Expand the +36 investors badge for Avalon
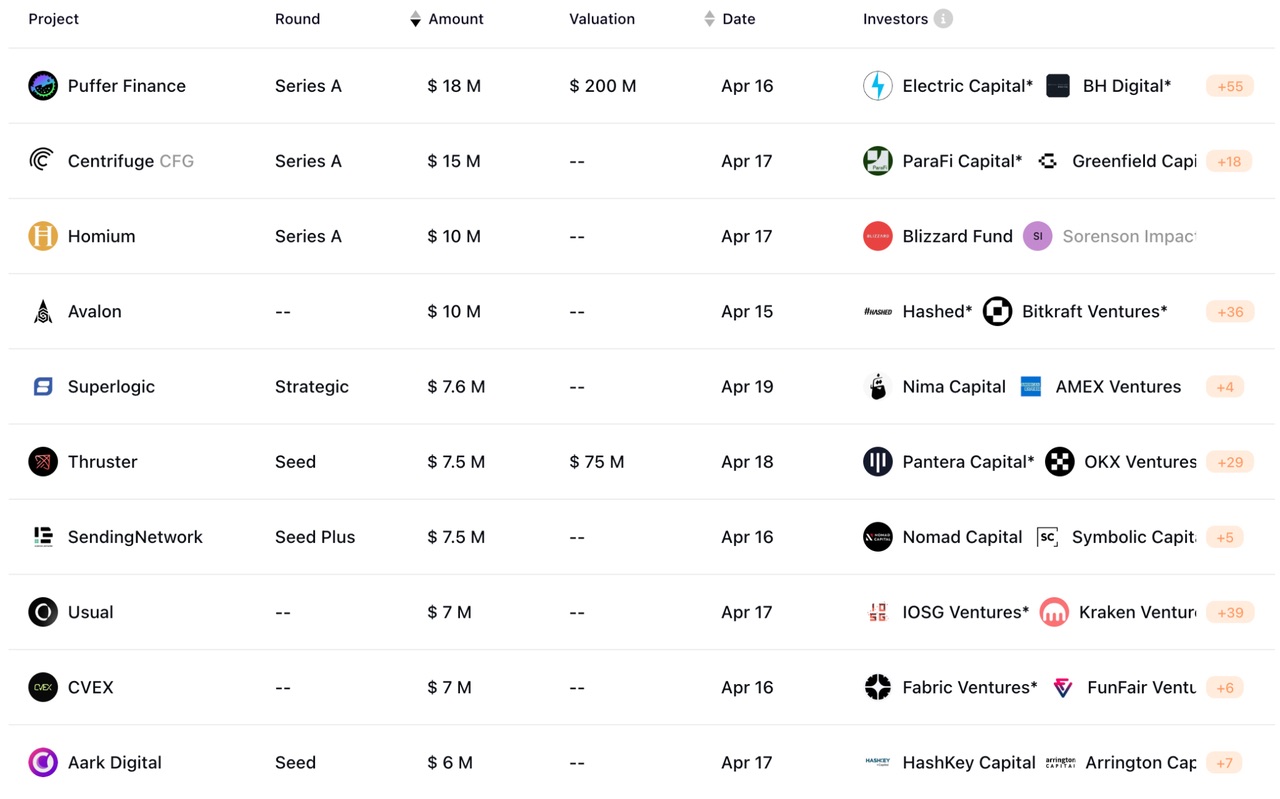 tap(1229, 312)
